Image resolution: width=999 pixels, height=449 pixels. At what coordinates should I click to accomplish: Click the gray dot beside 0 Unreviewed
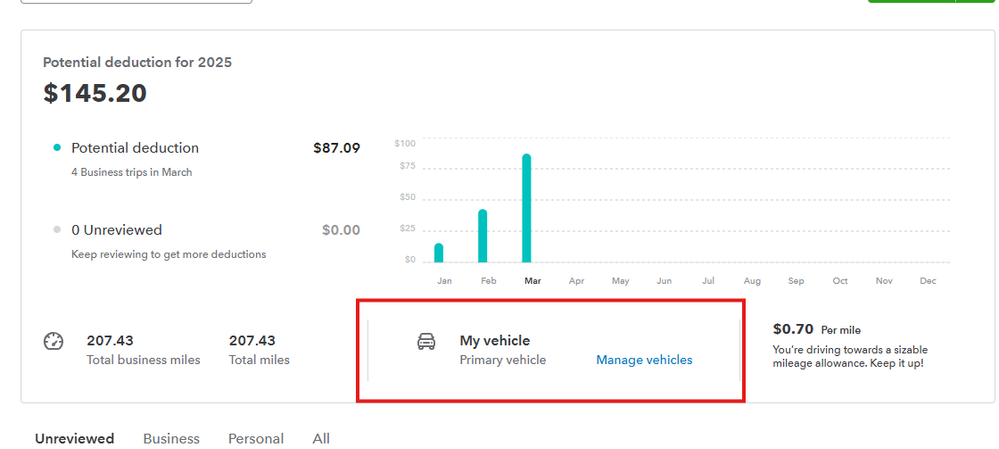click(x=57, y=230)
